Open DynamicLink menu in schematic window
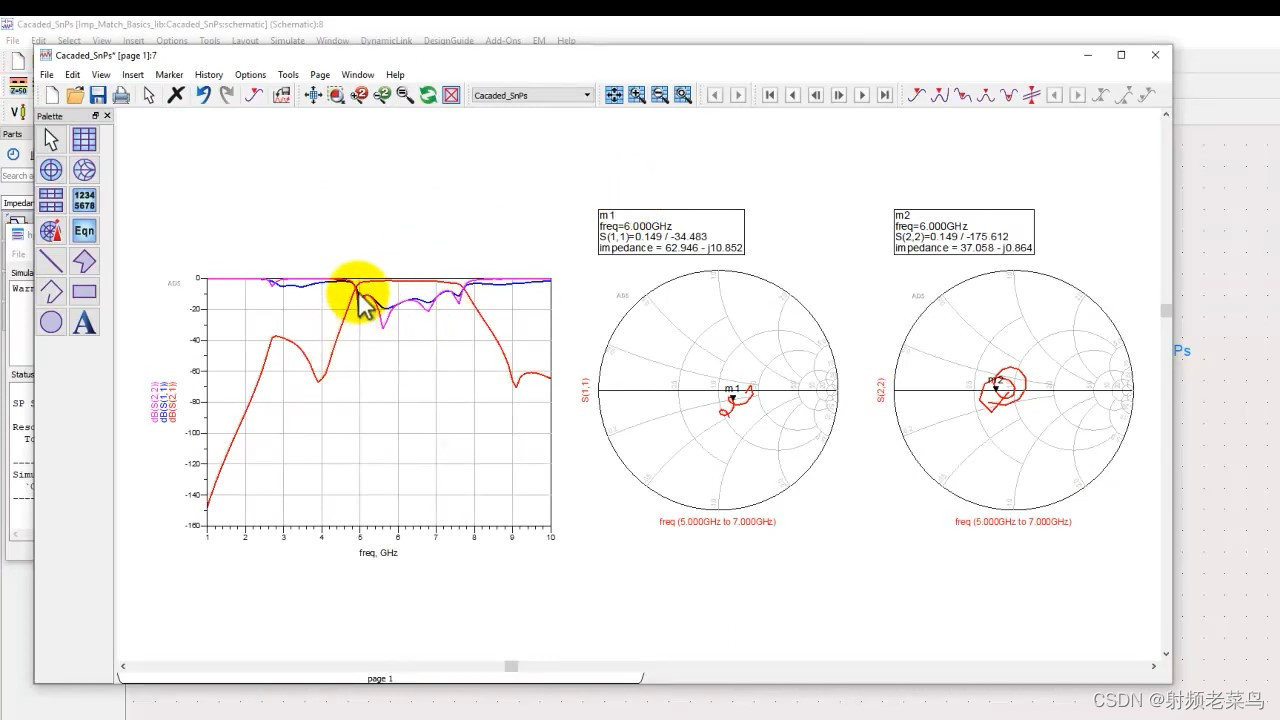 pyautogui.click(x=384, y=41)
